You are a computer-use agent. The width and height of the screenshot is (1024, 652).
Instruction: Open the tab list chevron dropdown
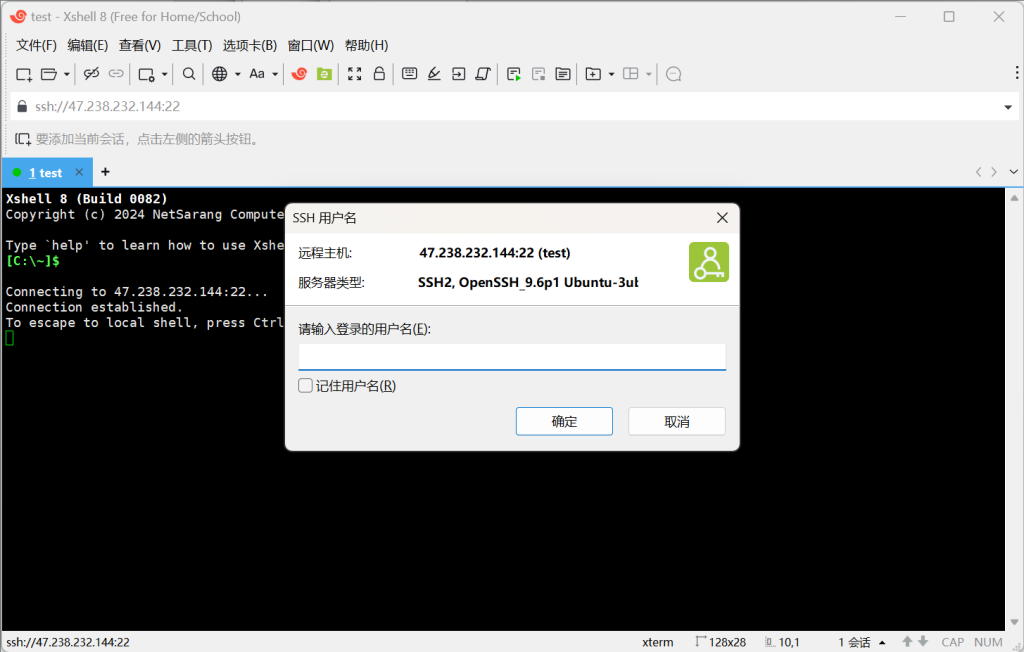pos(1014,172)
